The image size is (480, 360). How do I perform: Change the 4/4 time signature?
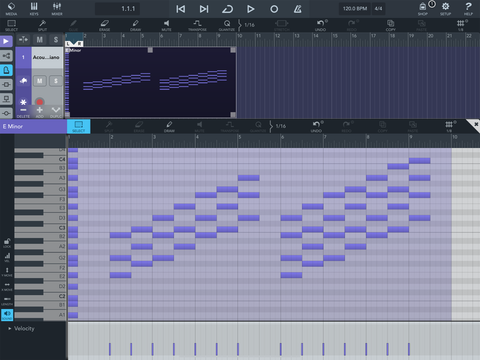click(379, 9)
